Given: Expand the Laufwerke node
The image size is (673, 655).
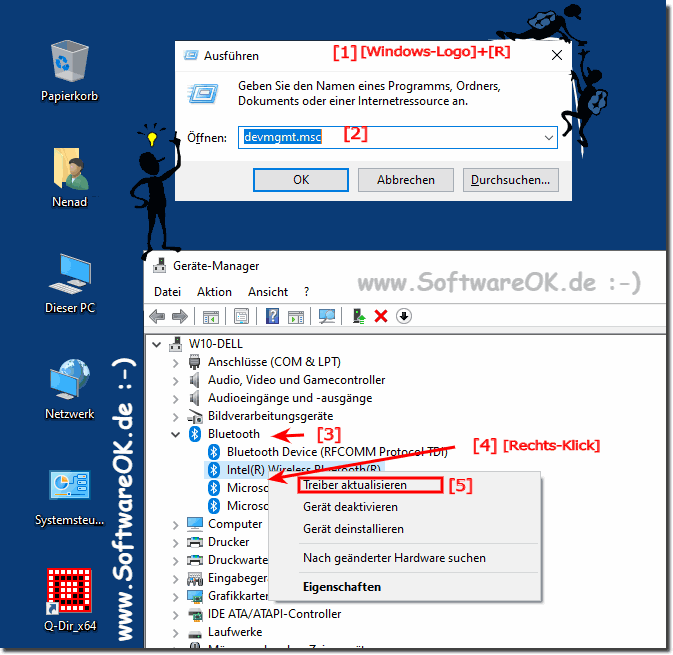Looking at the screenshot, I should coord(175,633).
